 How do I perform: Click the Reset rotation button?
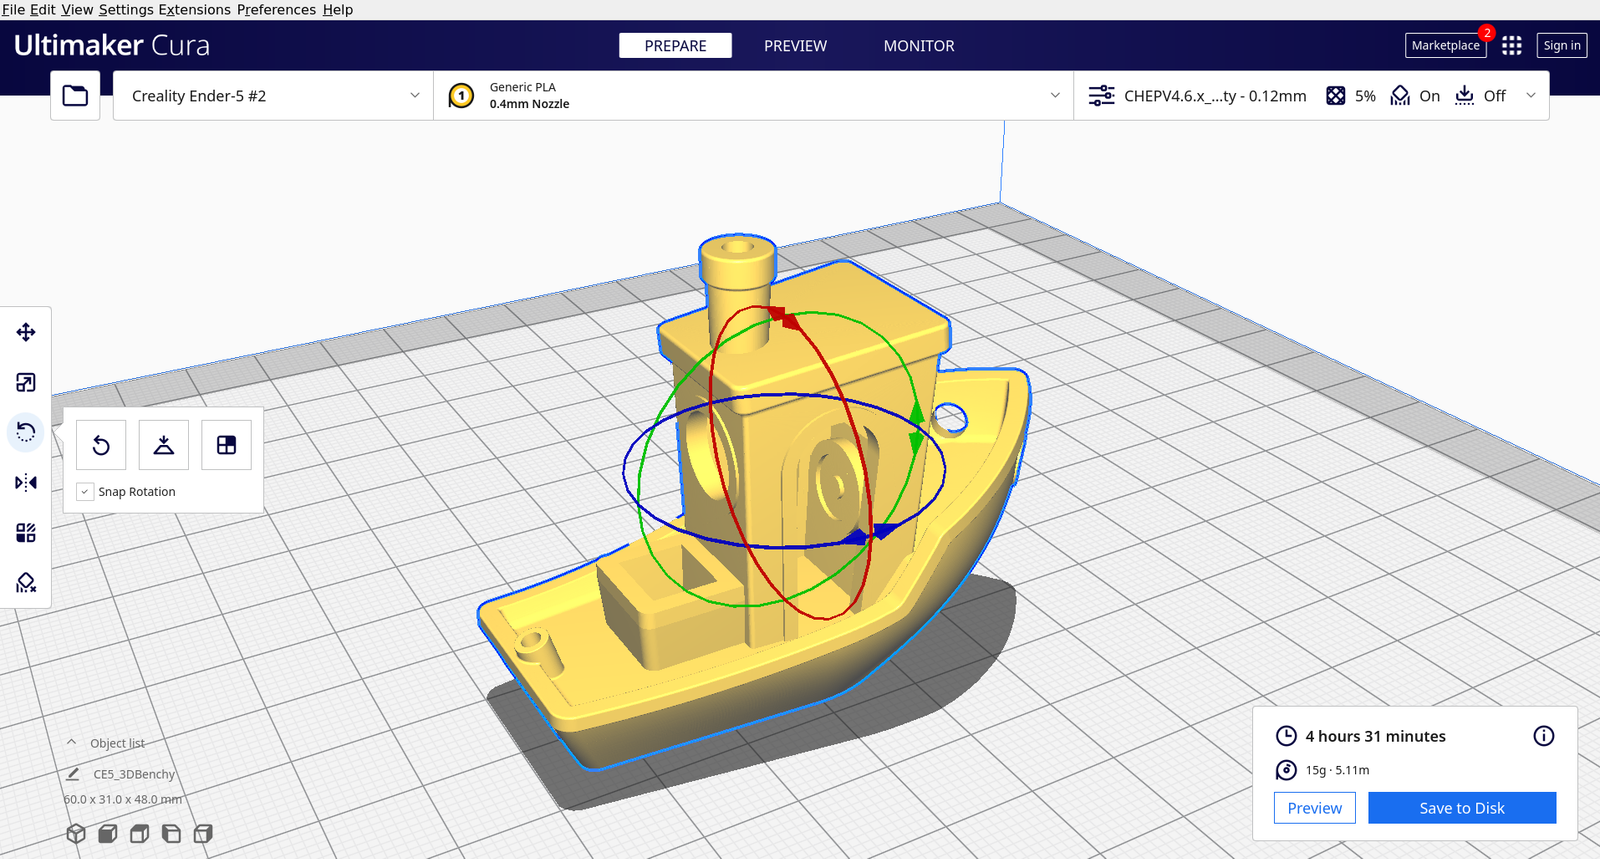[x=101, y=445]
